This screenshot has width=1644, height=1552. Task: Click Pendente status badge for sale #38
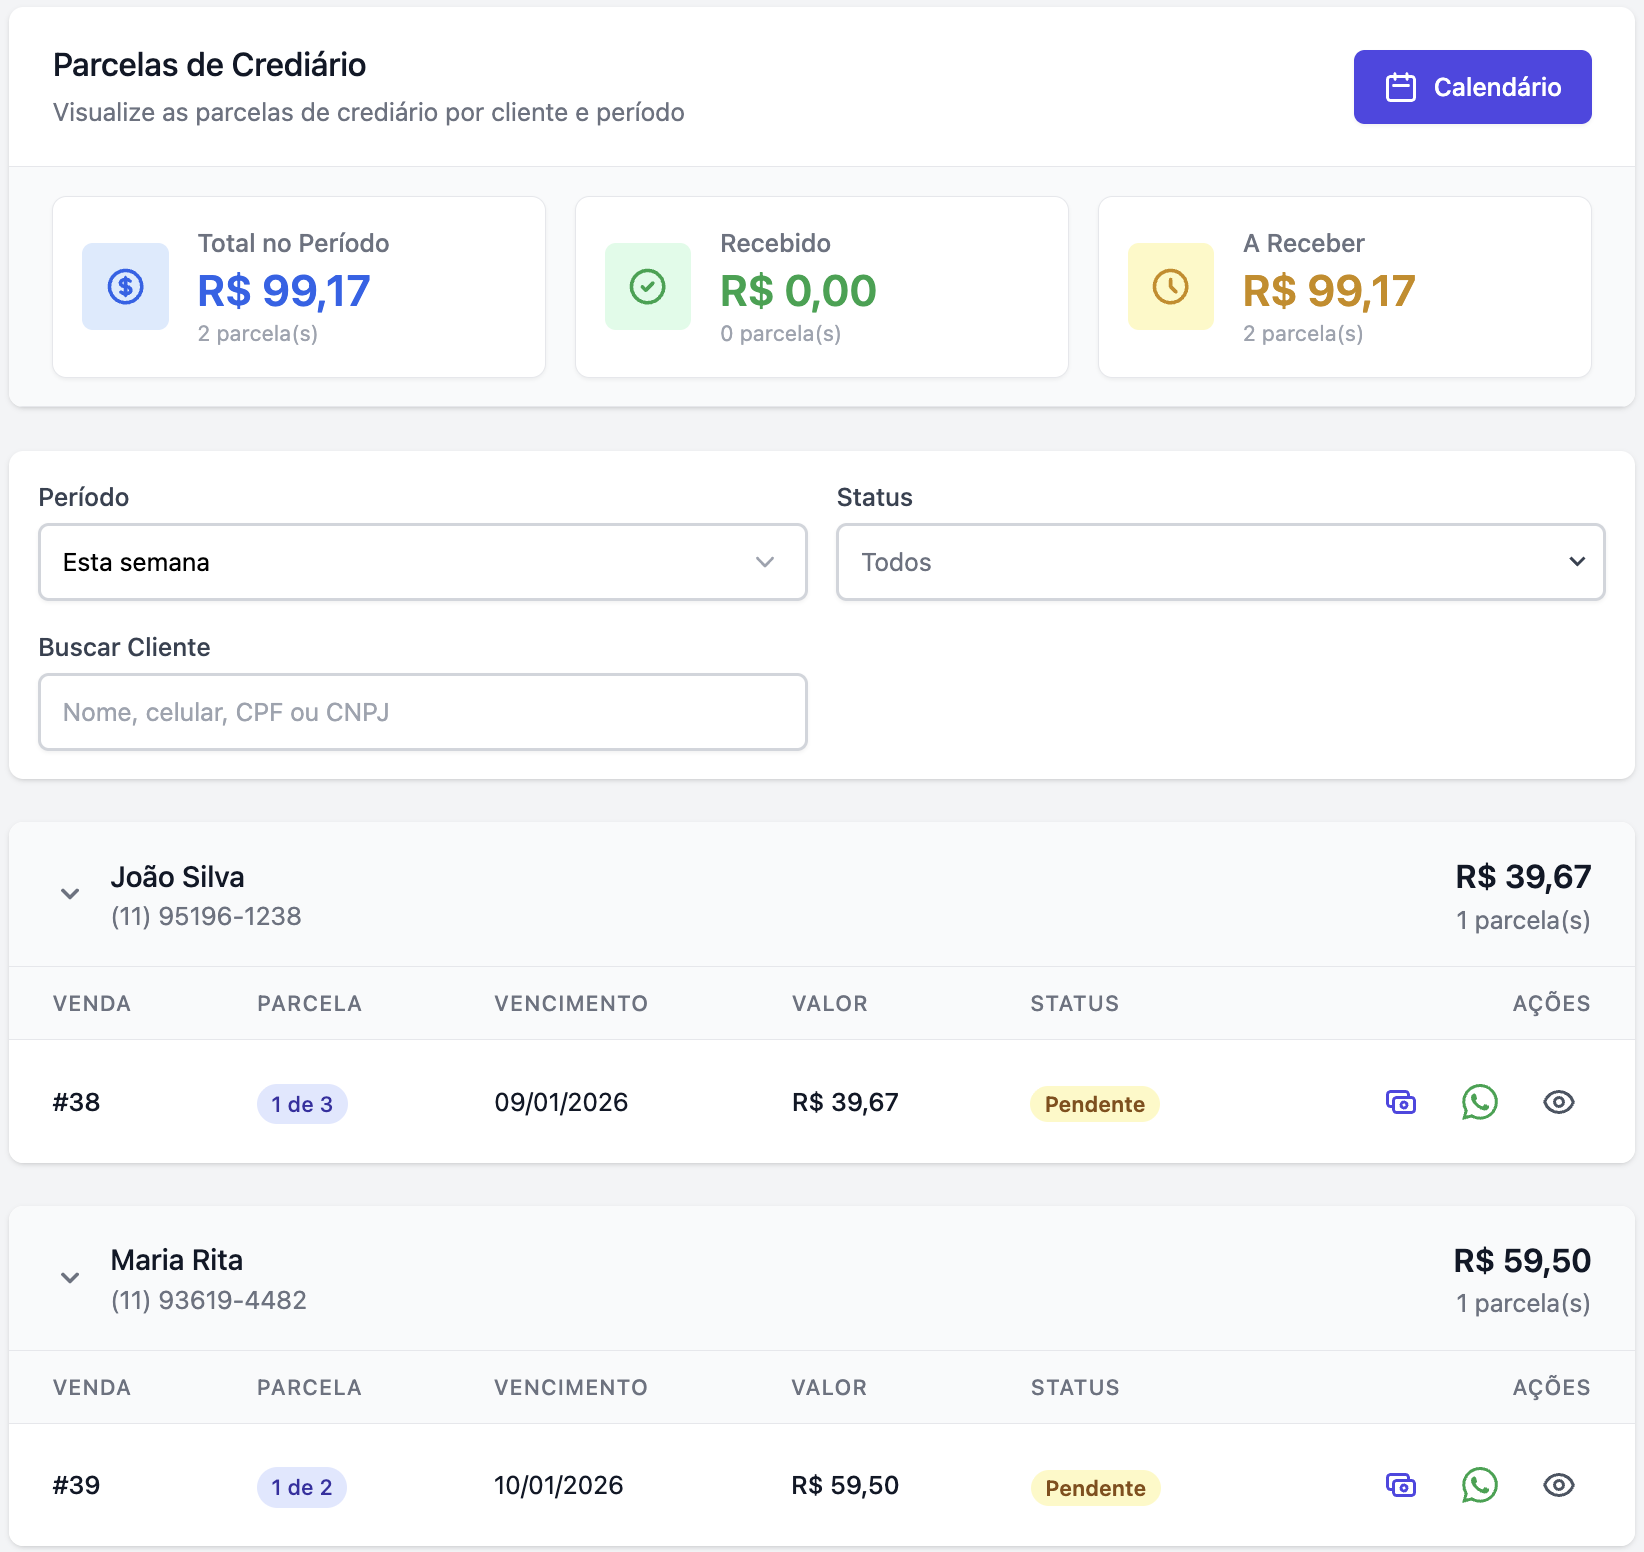click(x=1094, y=1104)
